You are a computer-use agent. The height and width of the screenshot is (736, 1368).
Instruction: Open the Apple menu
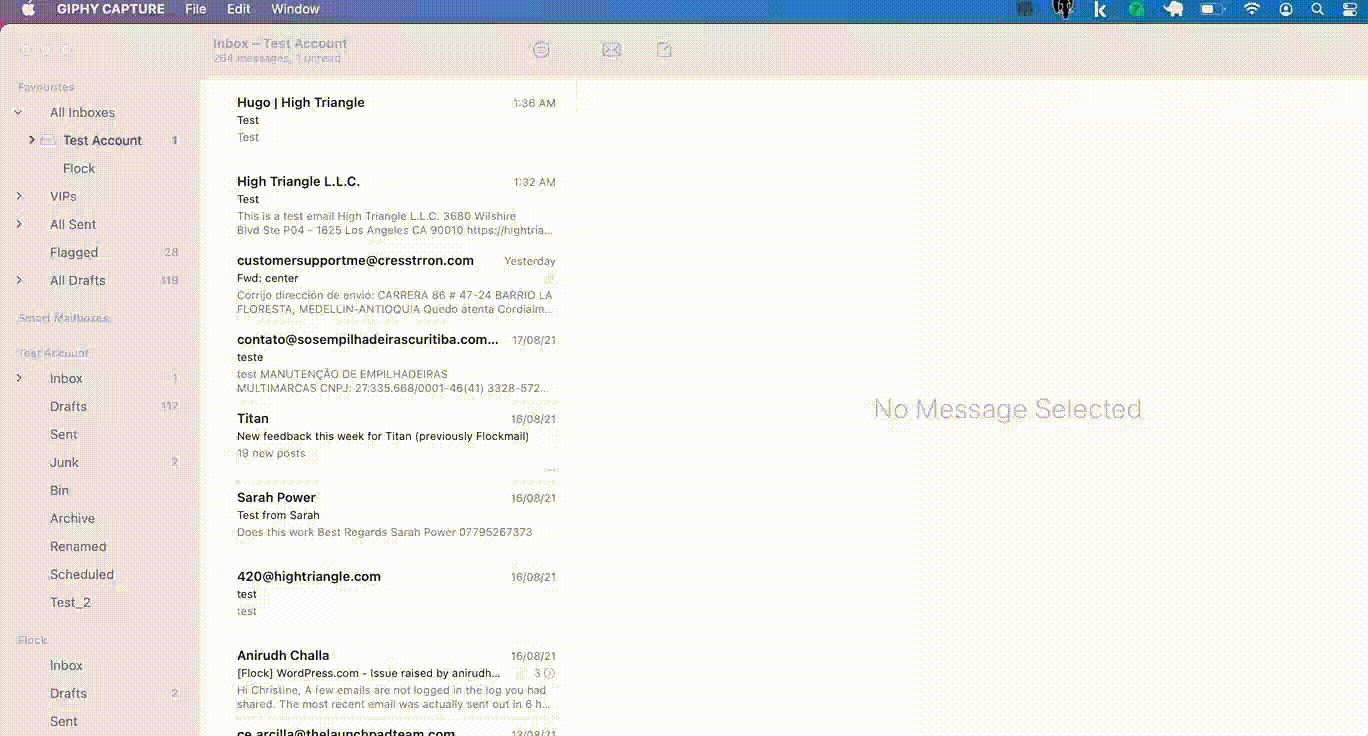[x=28, y=9]
